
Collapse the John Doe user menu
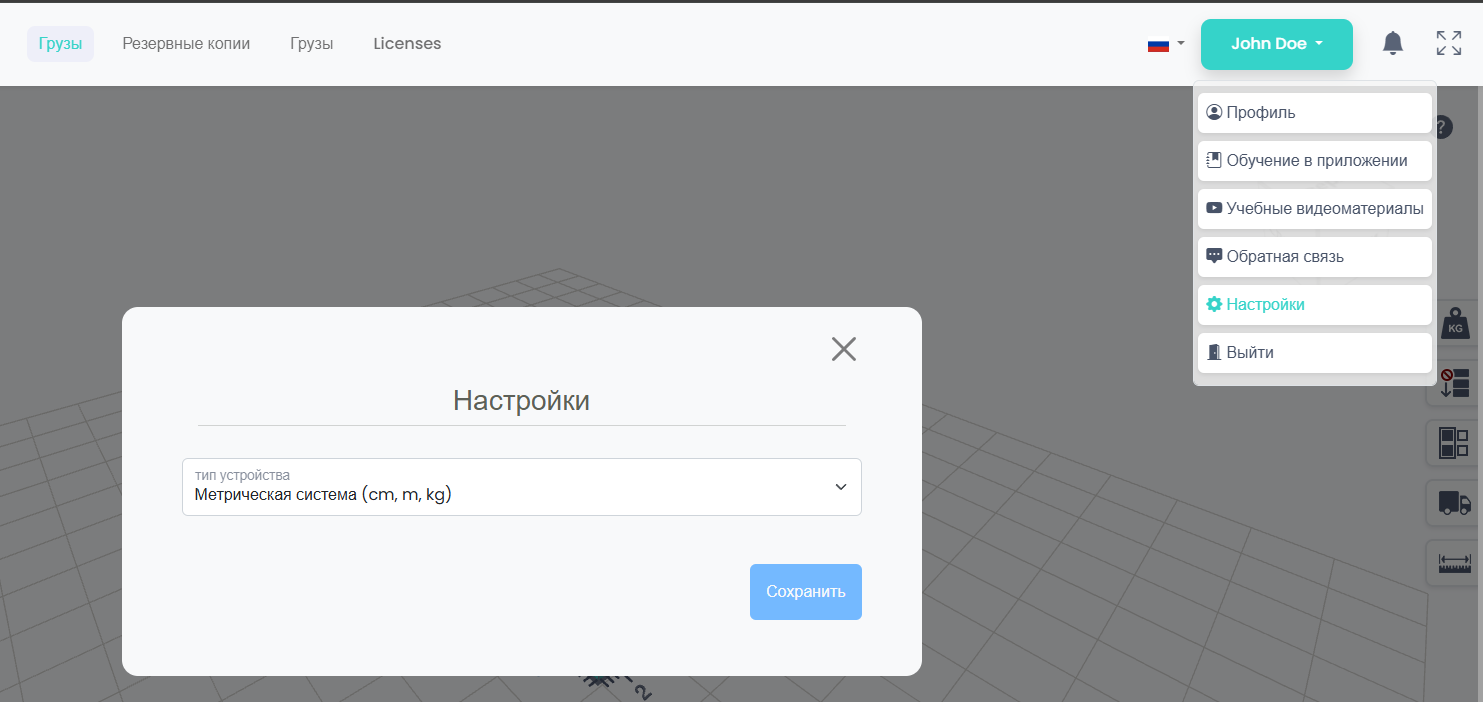1276,44
